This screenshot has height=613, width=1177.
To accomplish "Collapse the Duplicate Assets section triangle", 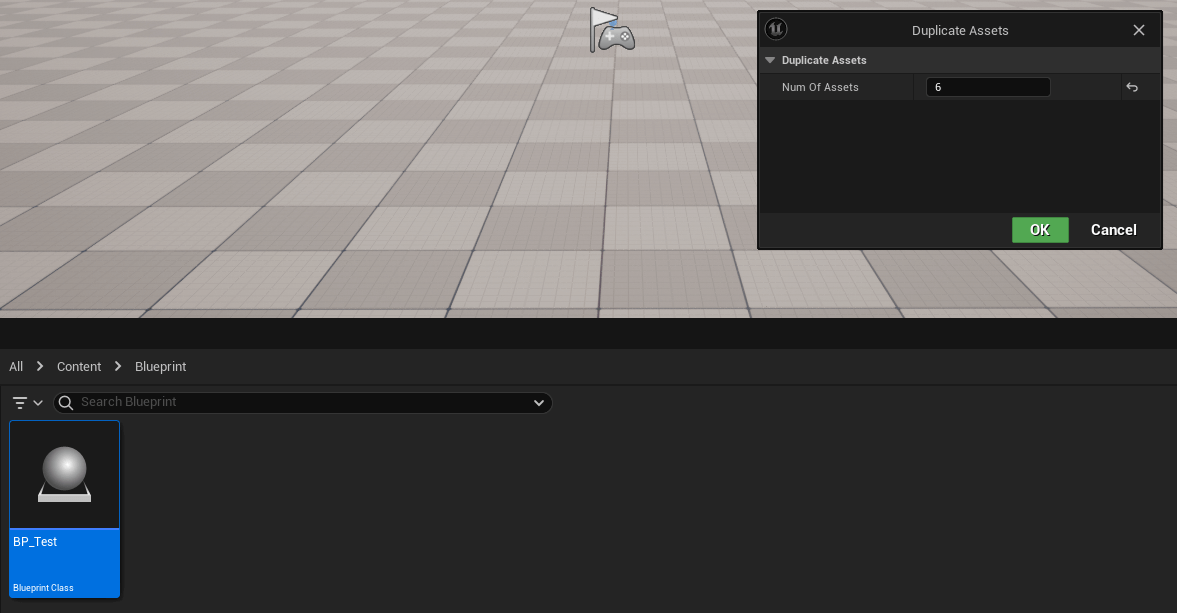I will 770,61.
